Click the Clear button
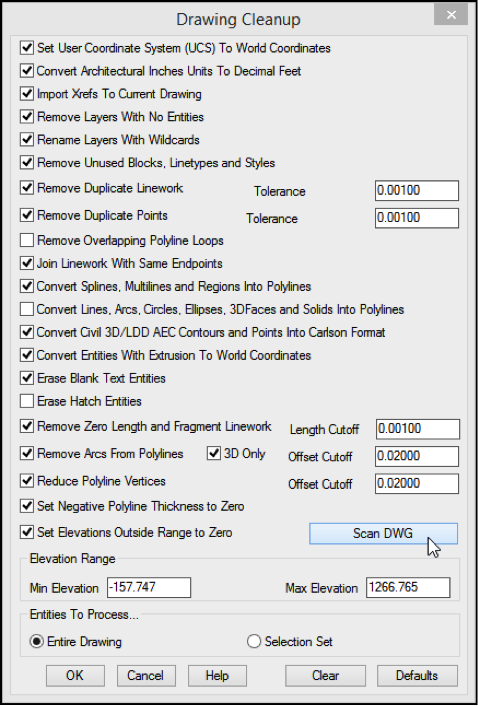478x706 pixels. (325, 676)
